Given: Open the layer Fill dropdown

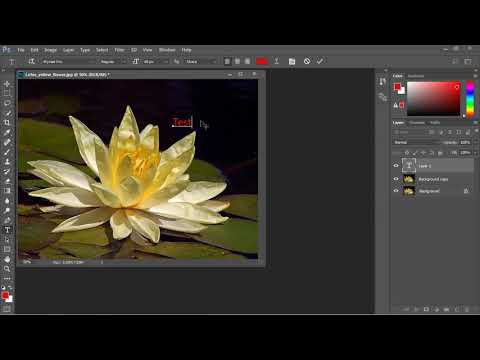Looking at the screenshot, I should (475, 153).
